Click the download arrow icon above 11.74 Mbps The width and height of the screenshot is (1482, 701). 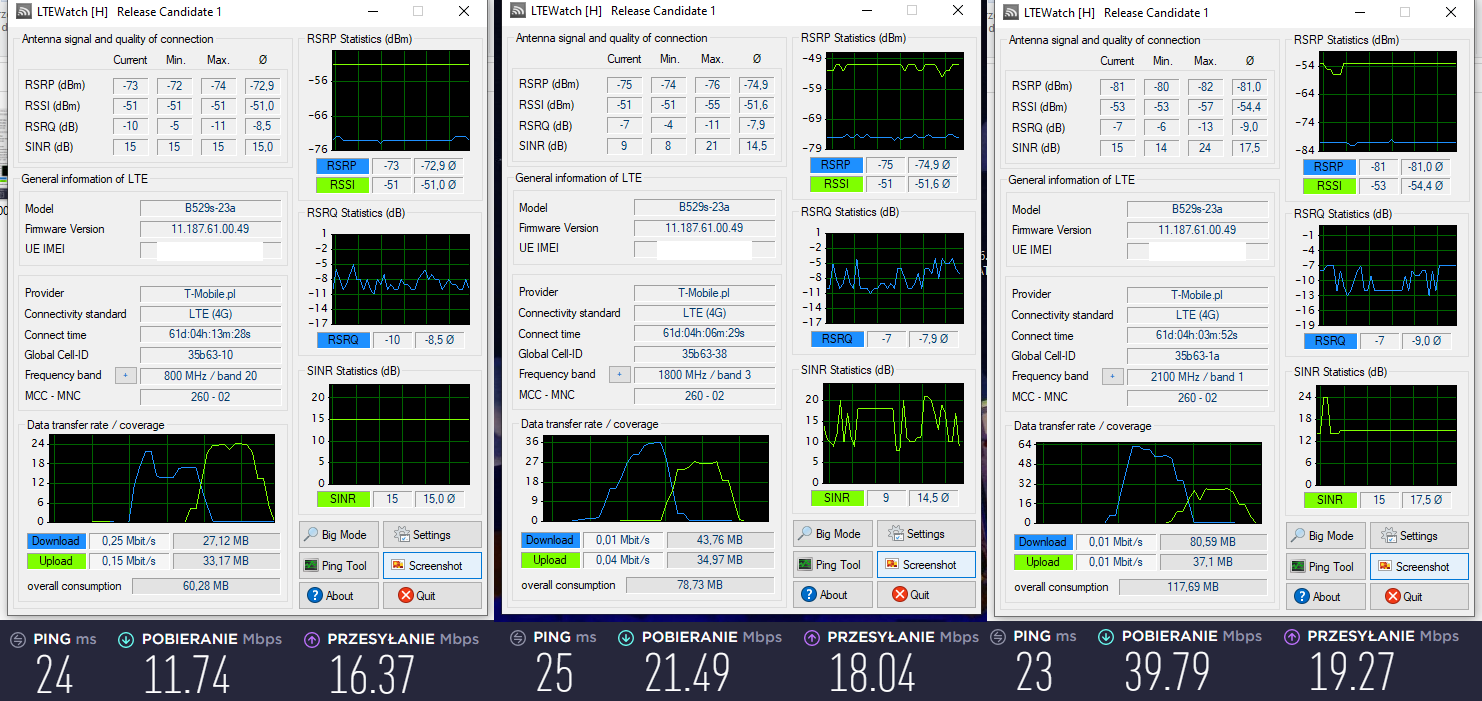[x=126, y=638]
